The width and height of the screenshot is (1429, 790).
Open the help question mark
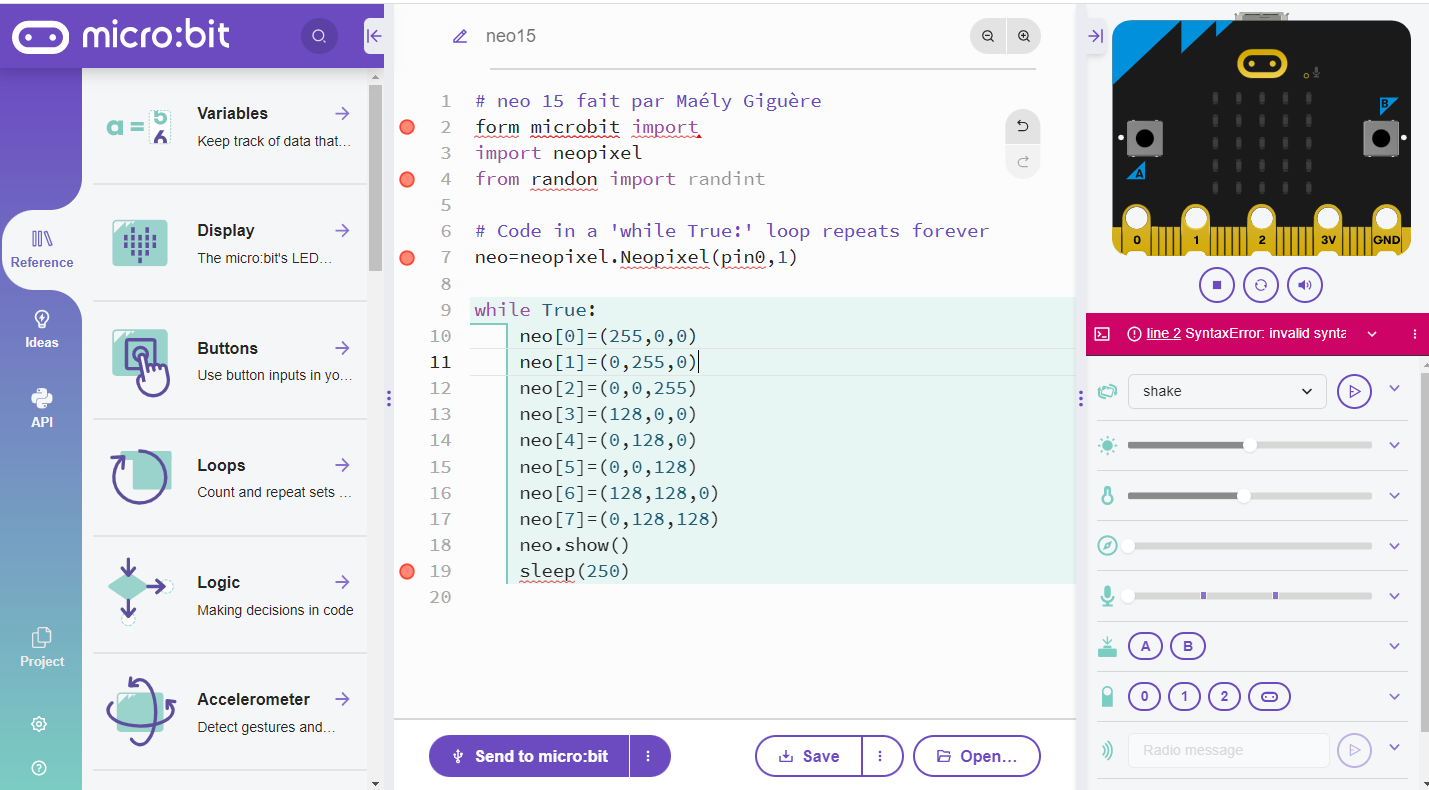click(x=40, y=768)
